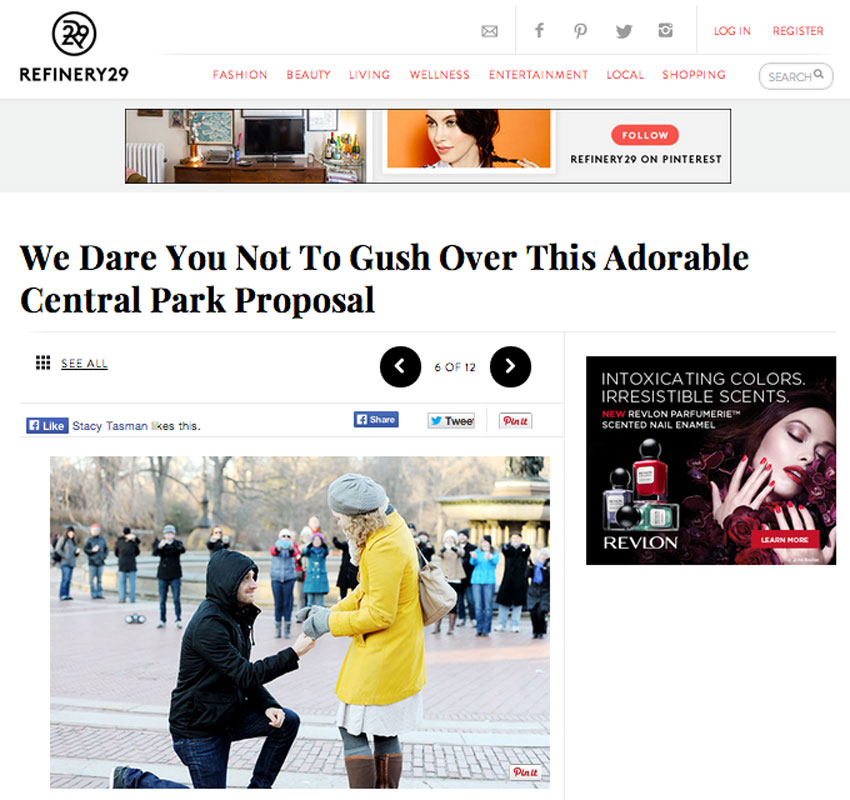
Task: Open the Instagram camera icon in header
Action: (666, 30)
